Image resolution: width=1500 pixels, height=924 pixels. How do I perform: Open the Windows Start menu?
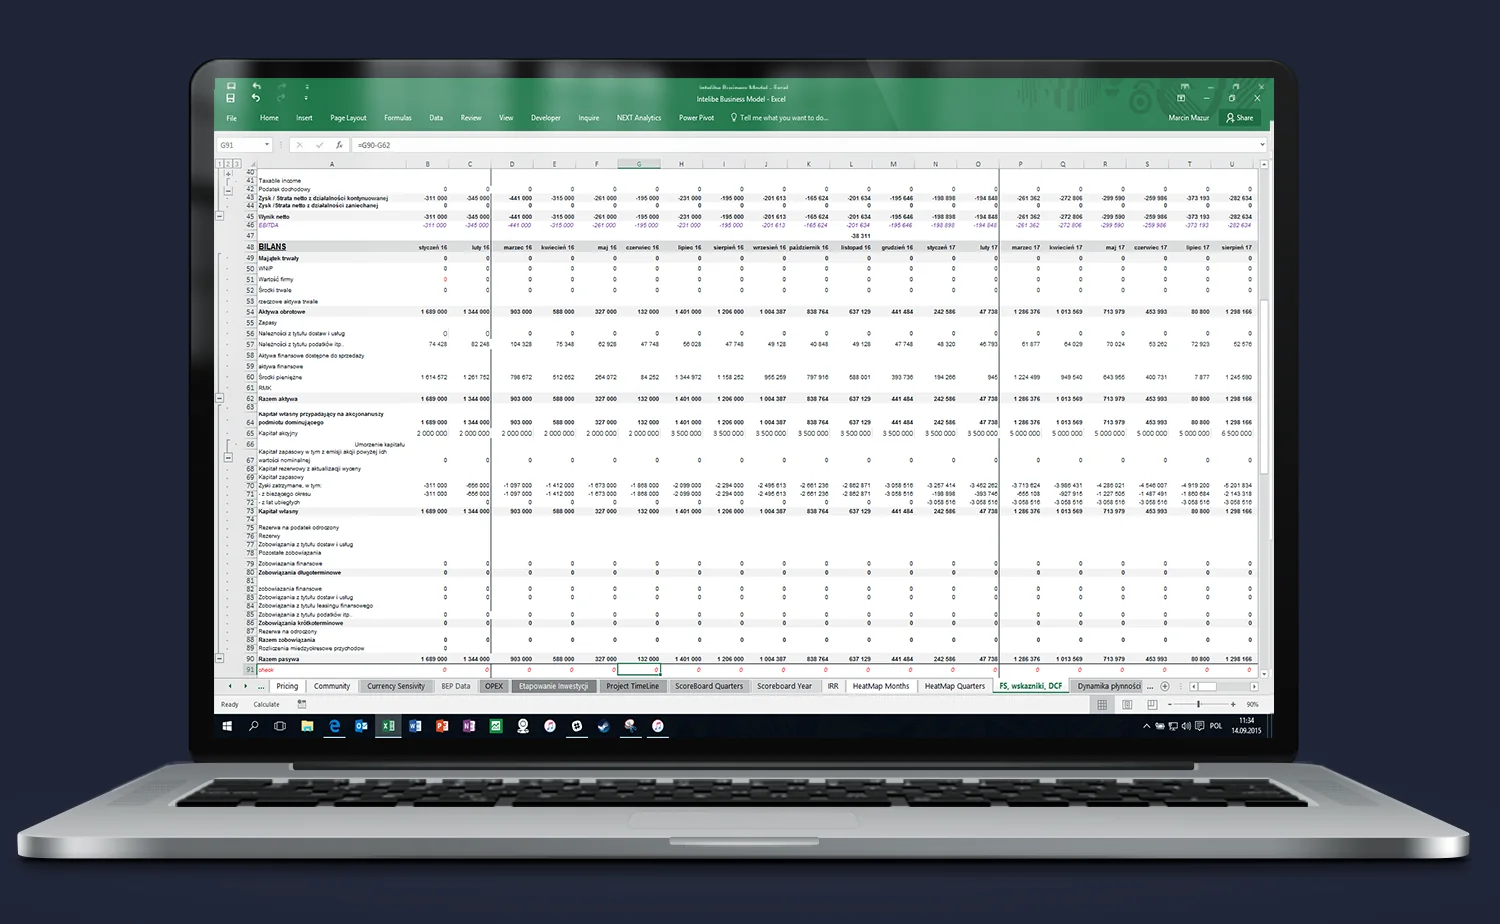(227, 726)
